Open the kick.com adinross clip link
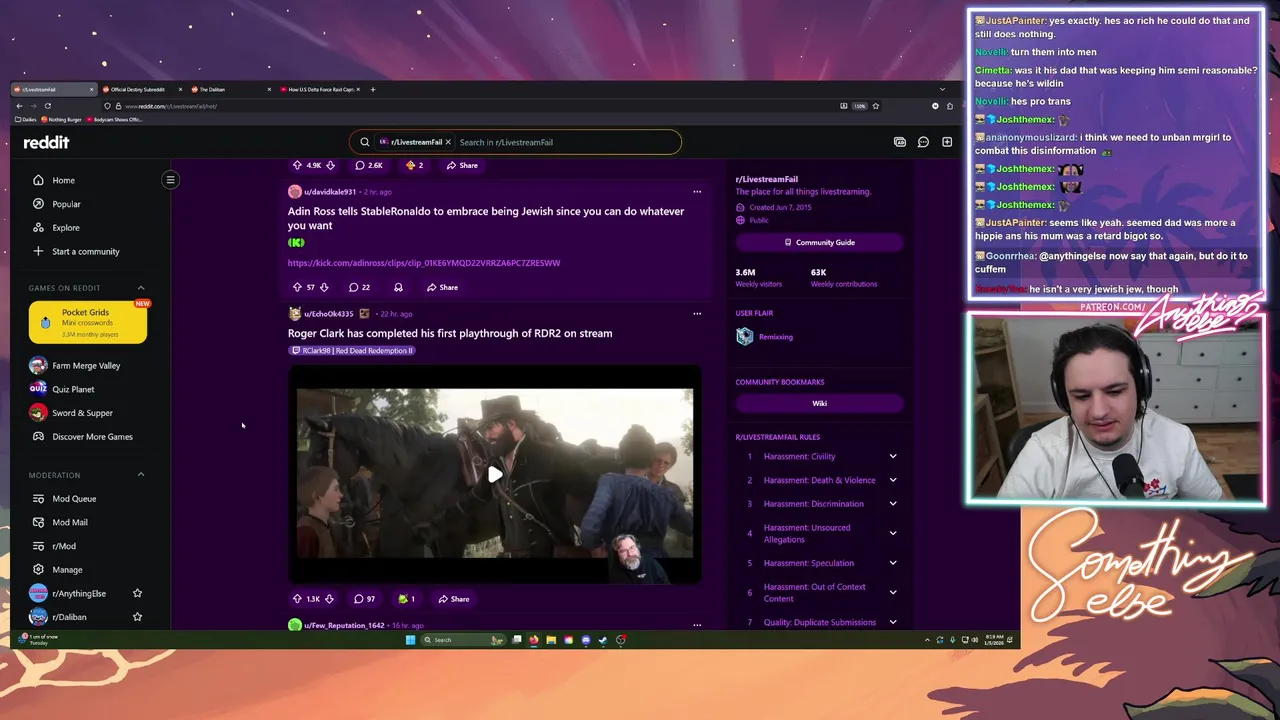Viewport: 1280px width, 720px height. pos(424,263)
